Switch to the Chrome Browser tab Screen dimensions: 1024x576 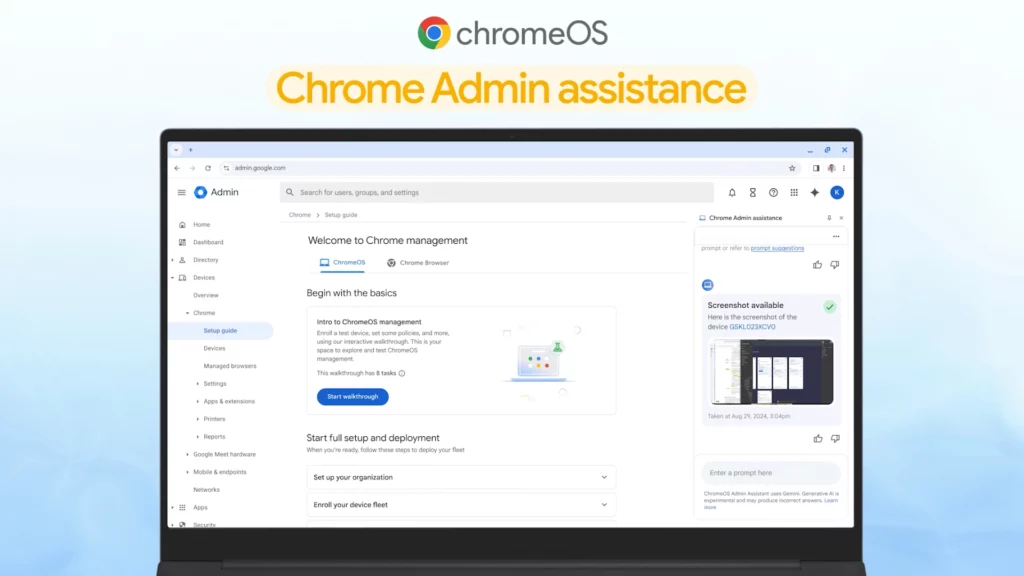pyautogui.click(x=418, y=263)
